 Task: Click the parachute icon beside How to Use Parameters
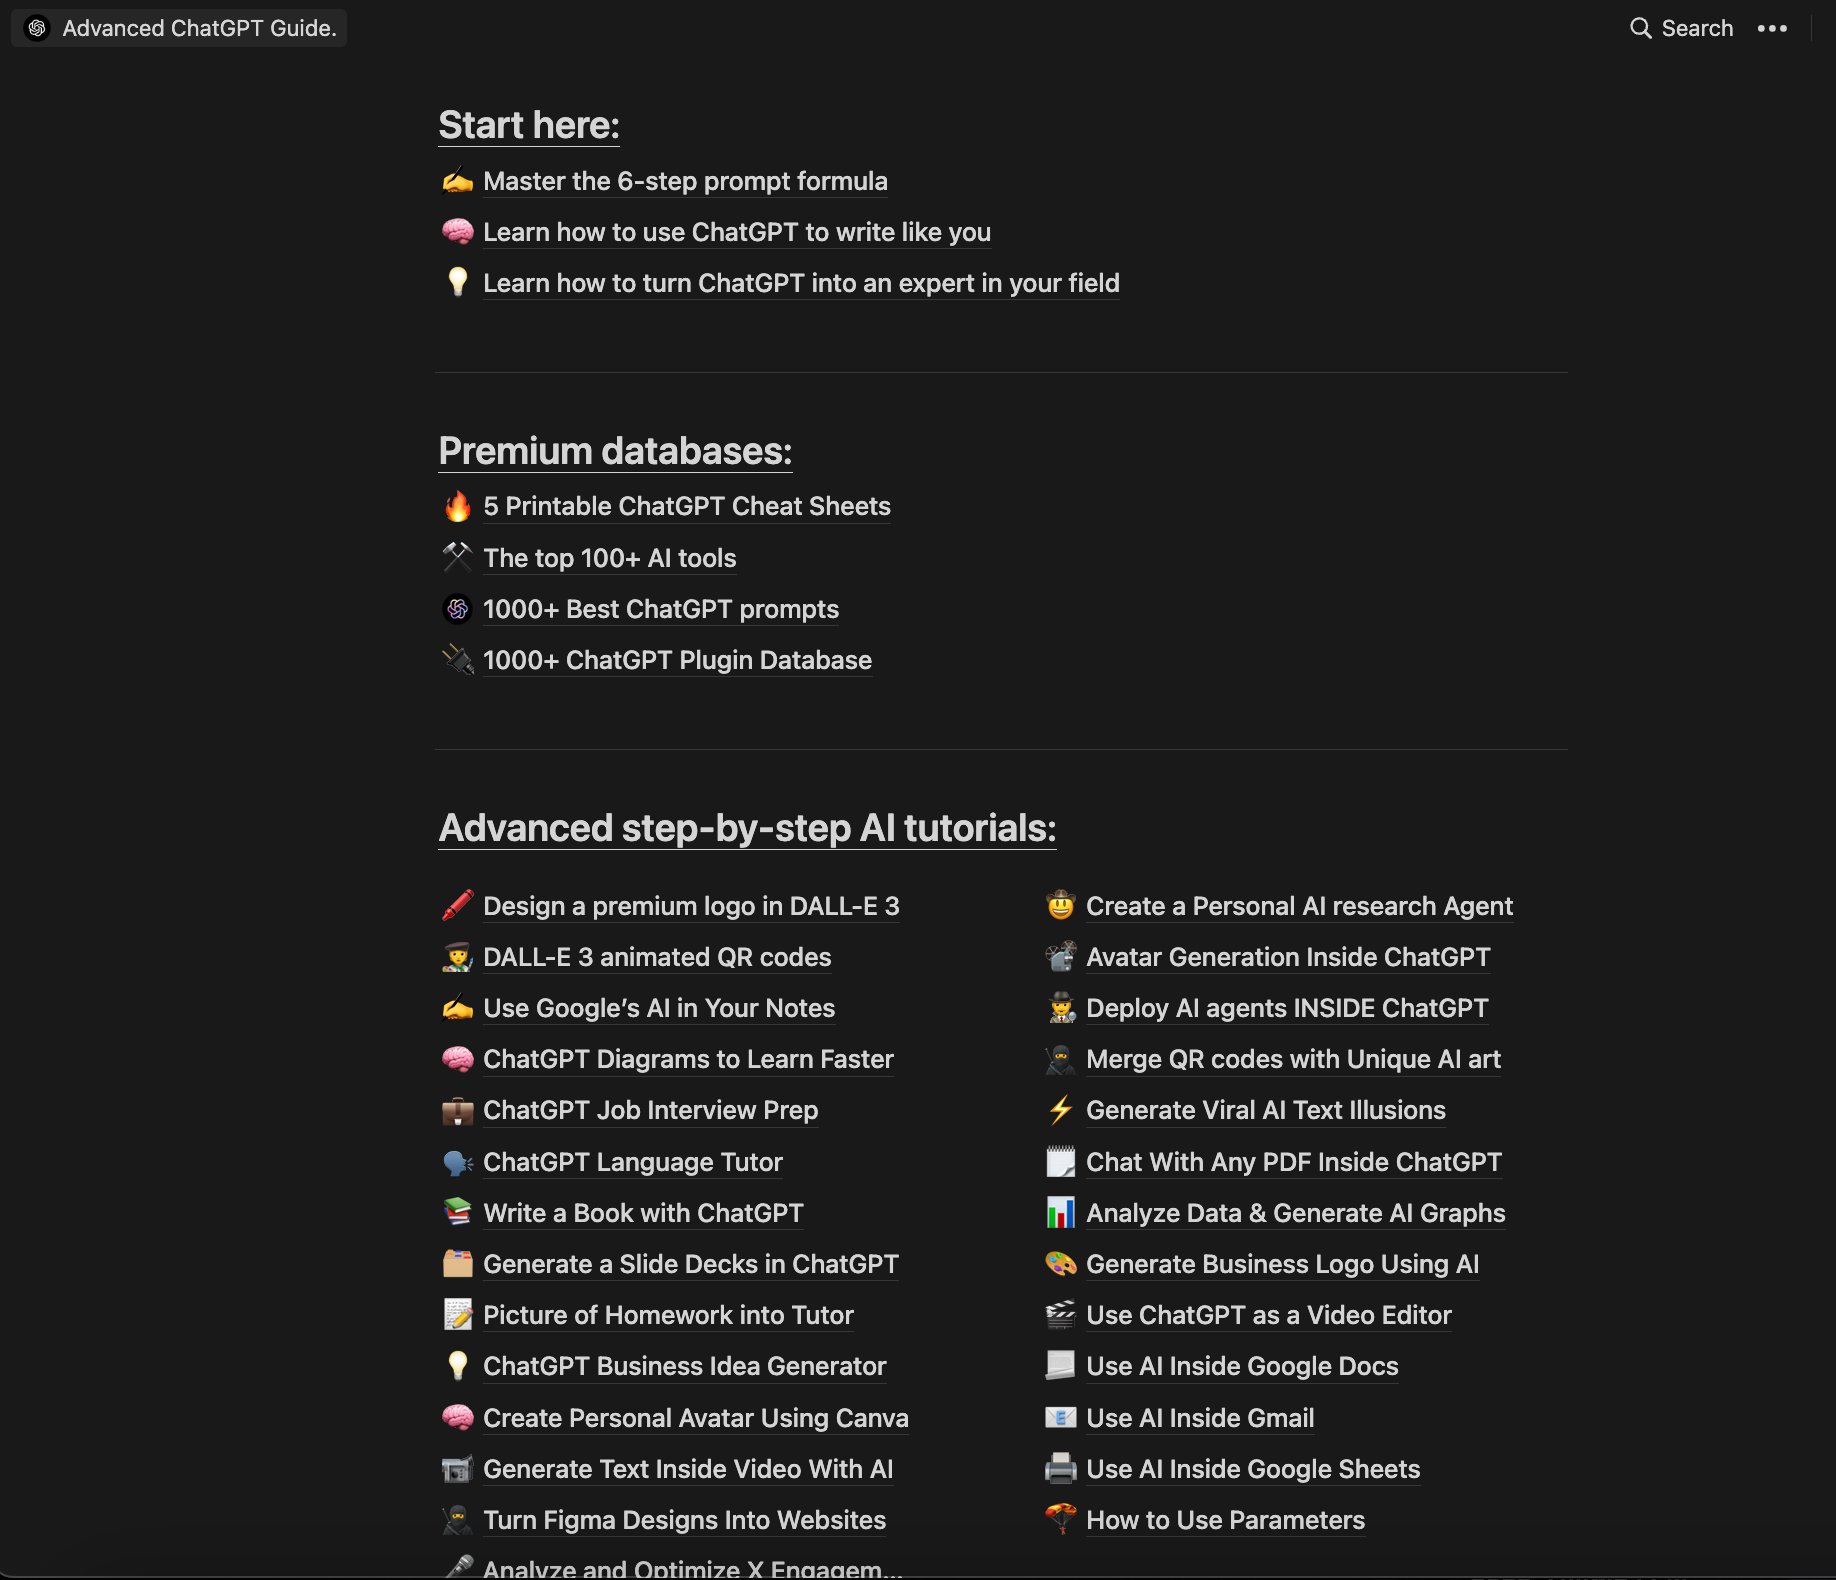click(1061, 1520)
